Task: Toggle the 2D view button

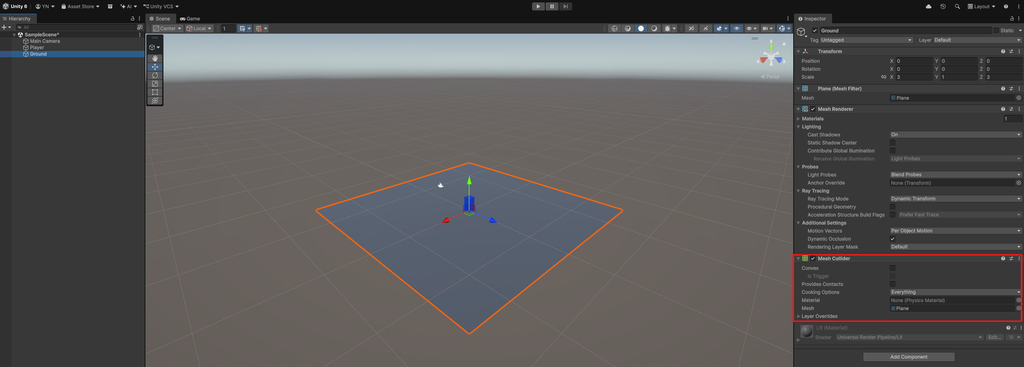Action: [691, 29]
